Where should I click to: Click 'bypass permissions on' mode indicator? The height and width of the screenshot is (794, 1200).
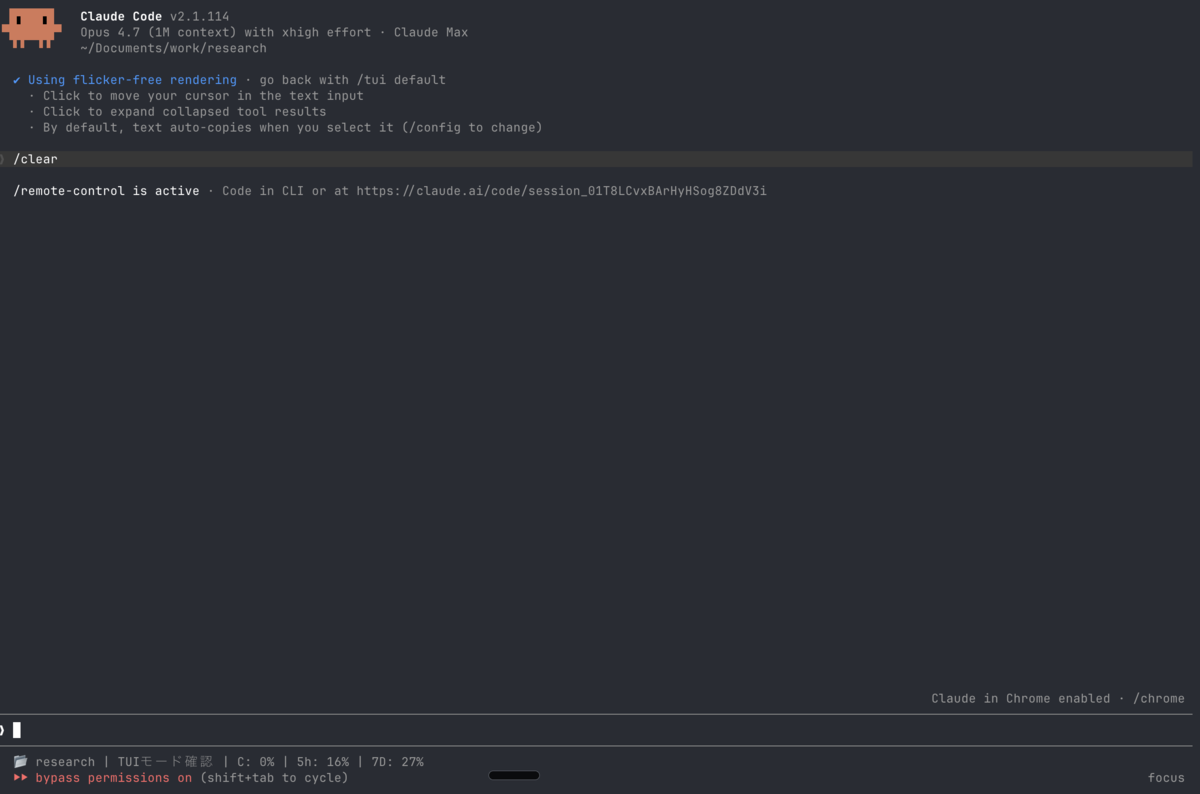(113, 778)
